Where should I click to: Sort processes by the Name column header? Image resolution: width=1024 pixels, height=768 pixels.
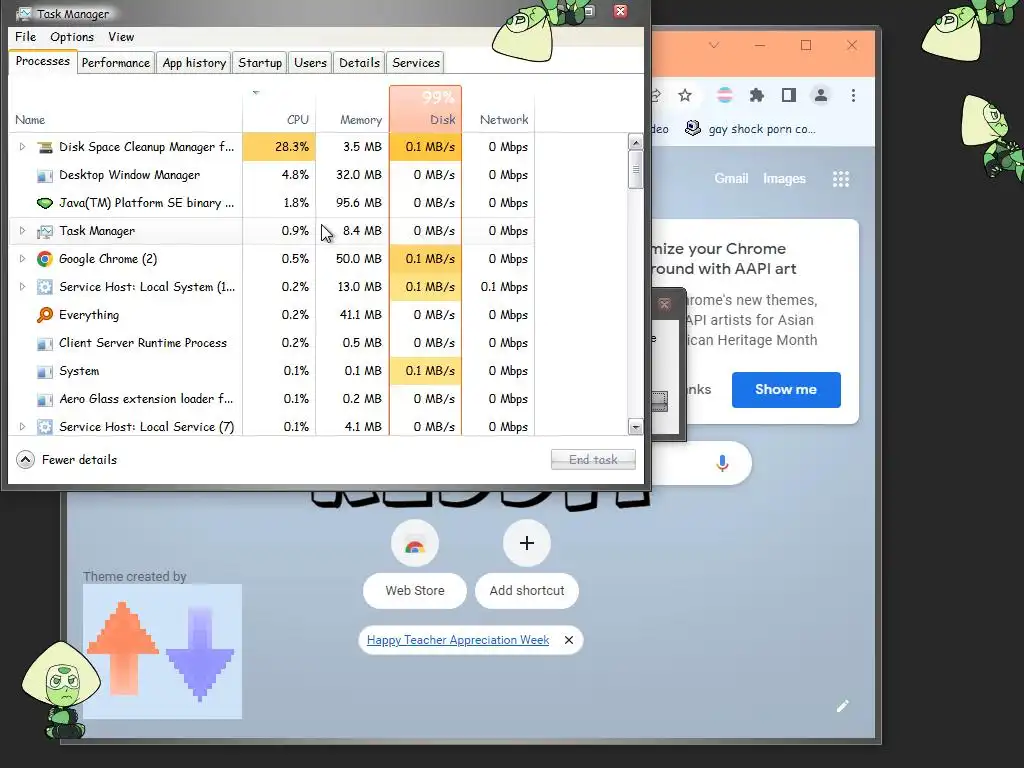tap(125, 108)
